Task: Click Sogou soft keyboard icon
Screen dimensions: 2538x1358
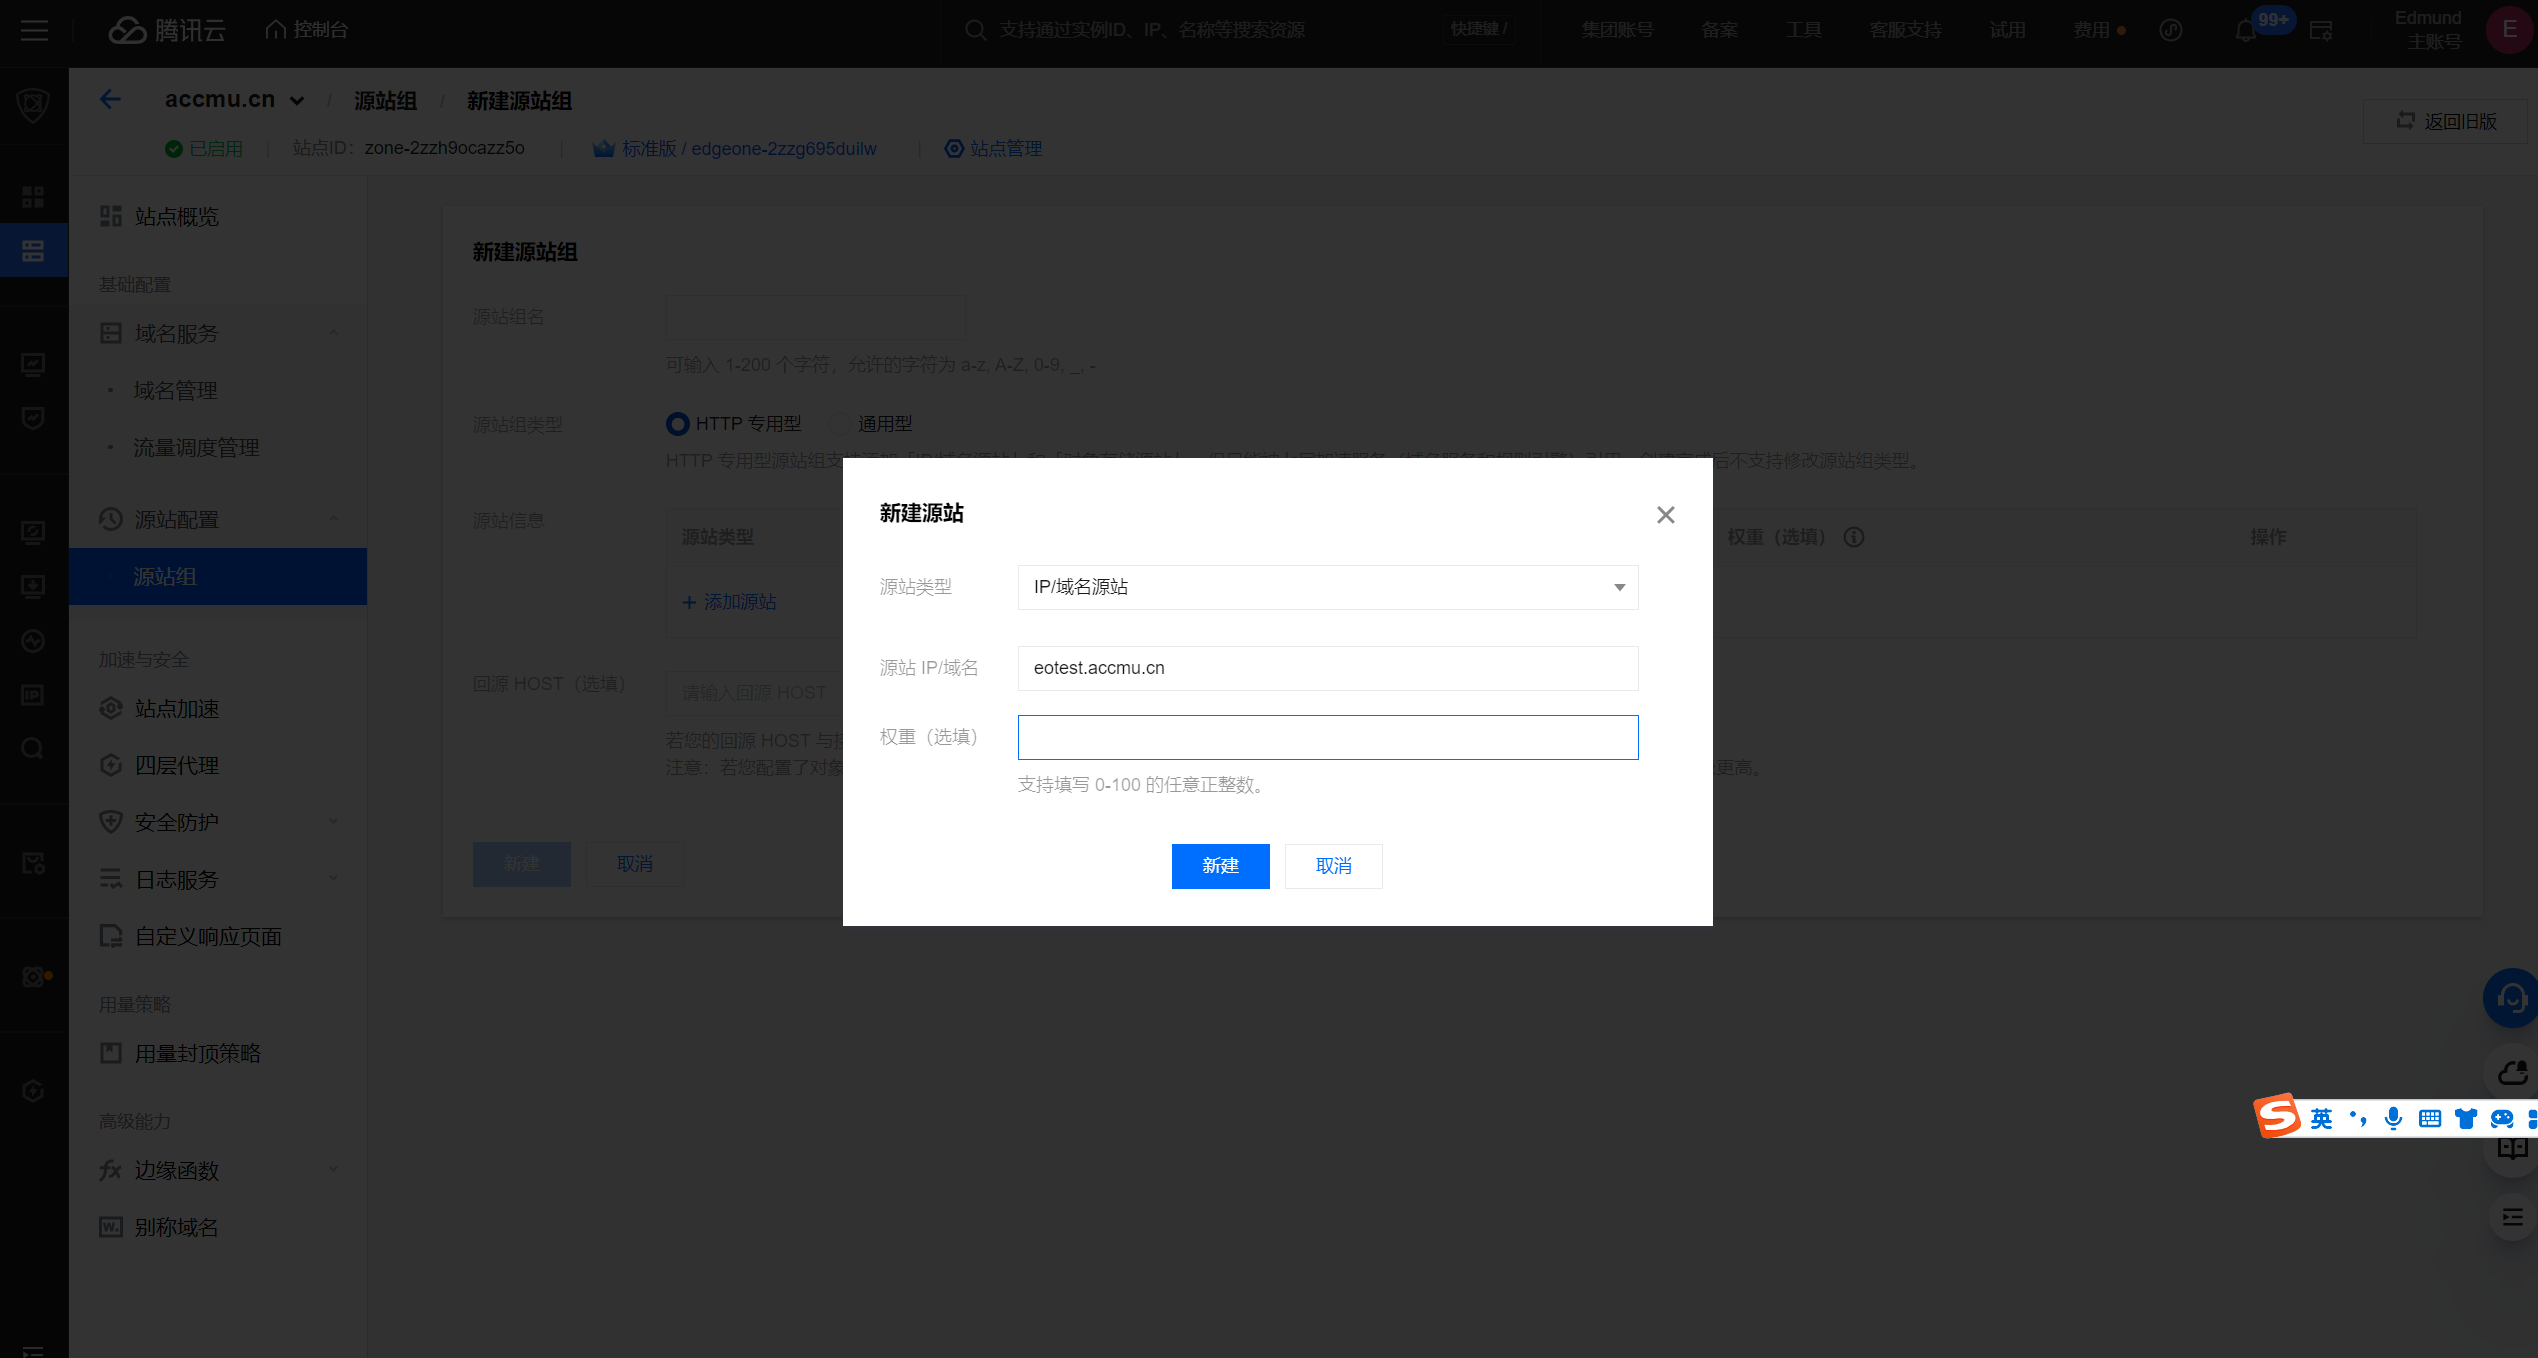Action: click(x=2430, y=1118)
